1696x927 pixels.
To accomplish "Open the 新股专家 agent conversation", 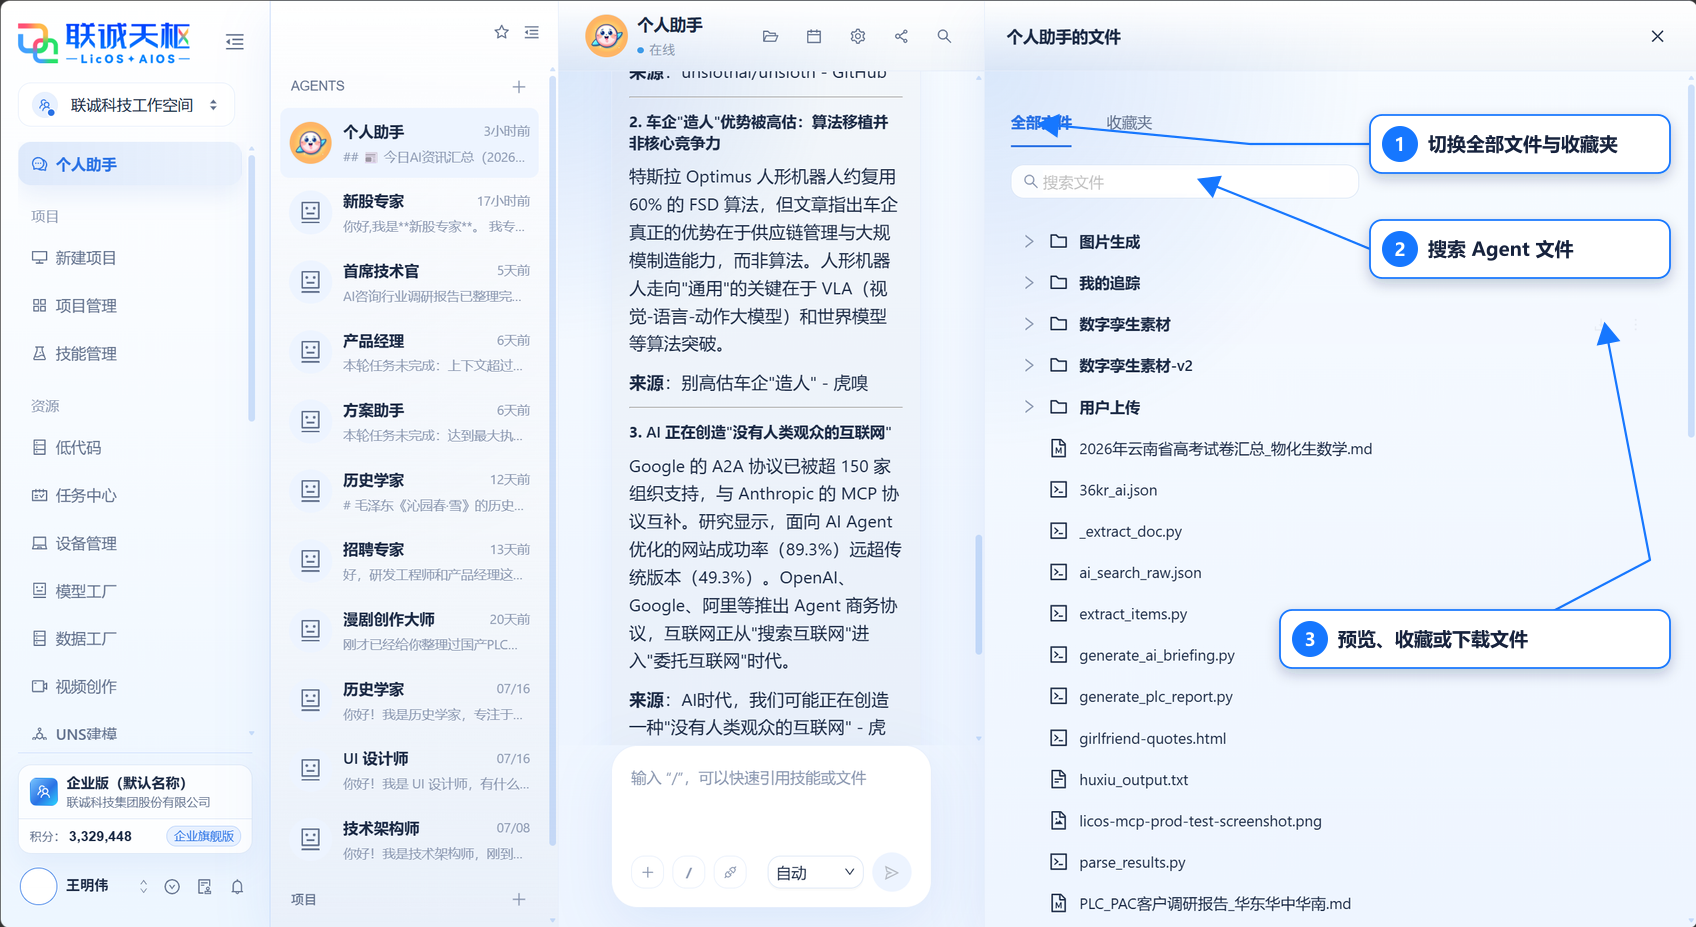I will coord(409,213).
